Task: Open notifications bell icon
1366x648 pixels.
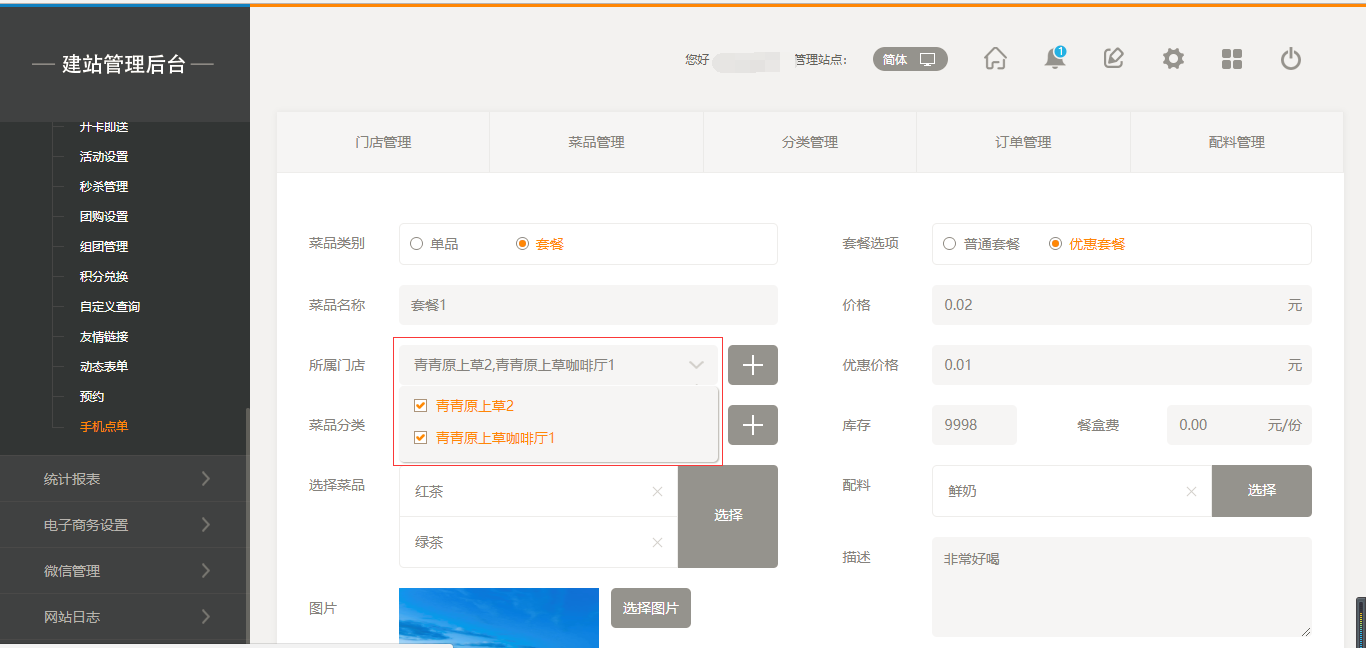Action: click(1054, 59)
